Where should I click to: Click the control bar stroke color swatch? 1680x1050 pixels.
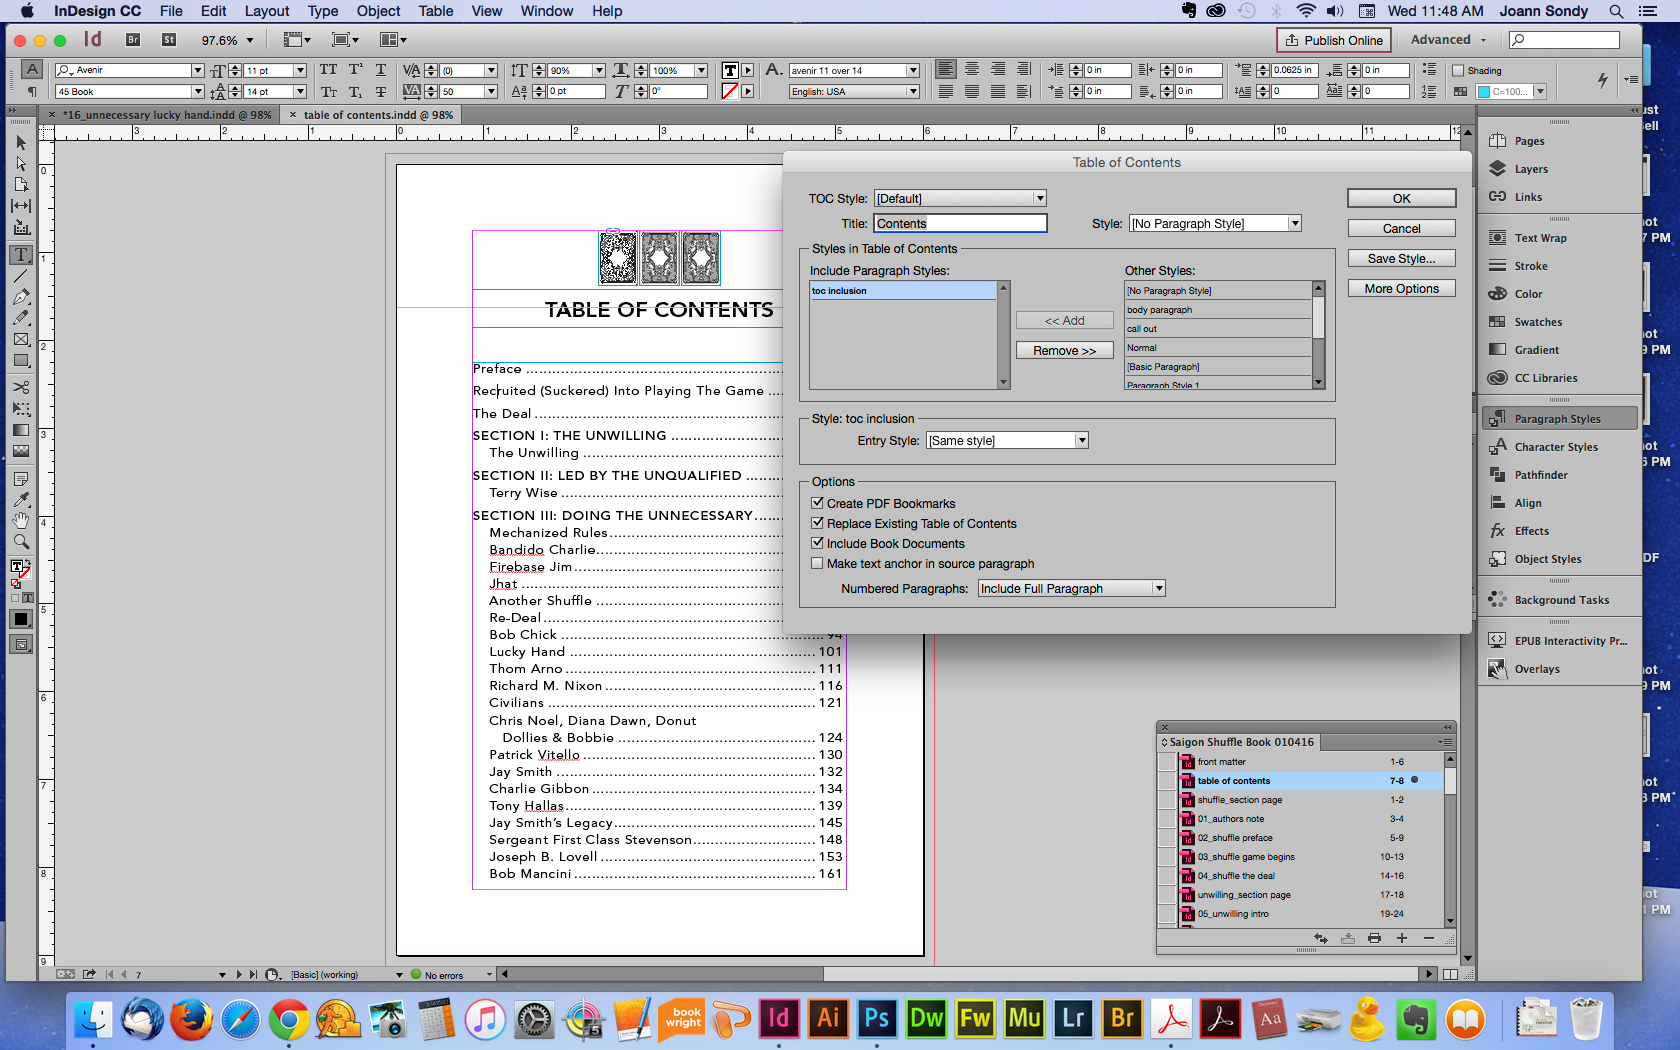coord(730,91)
